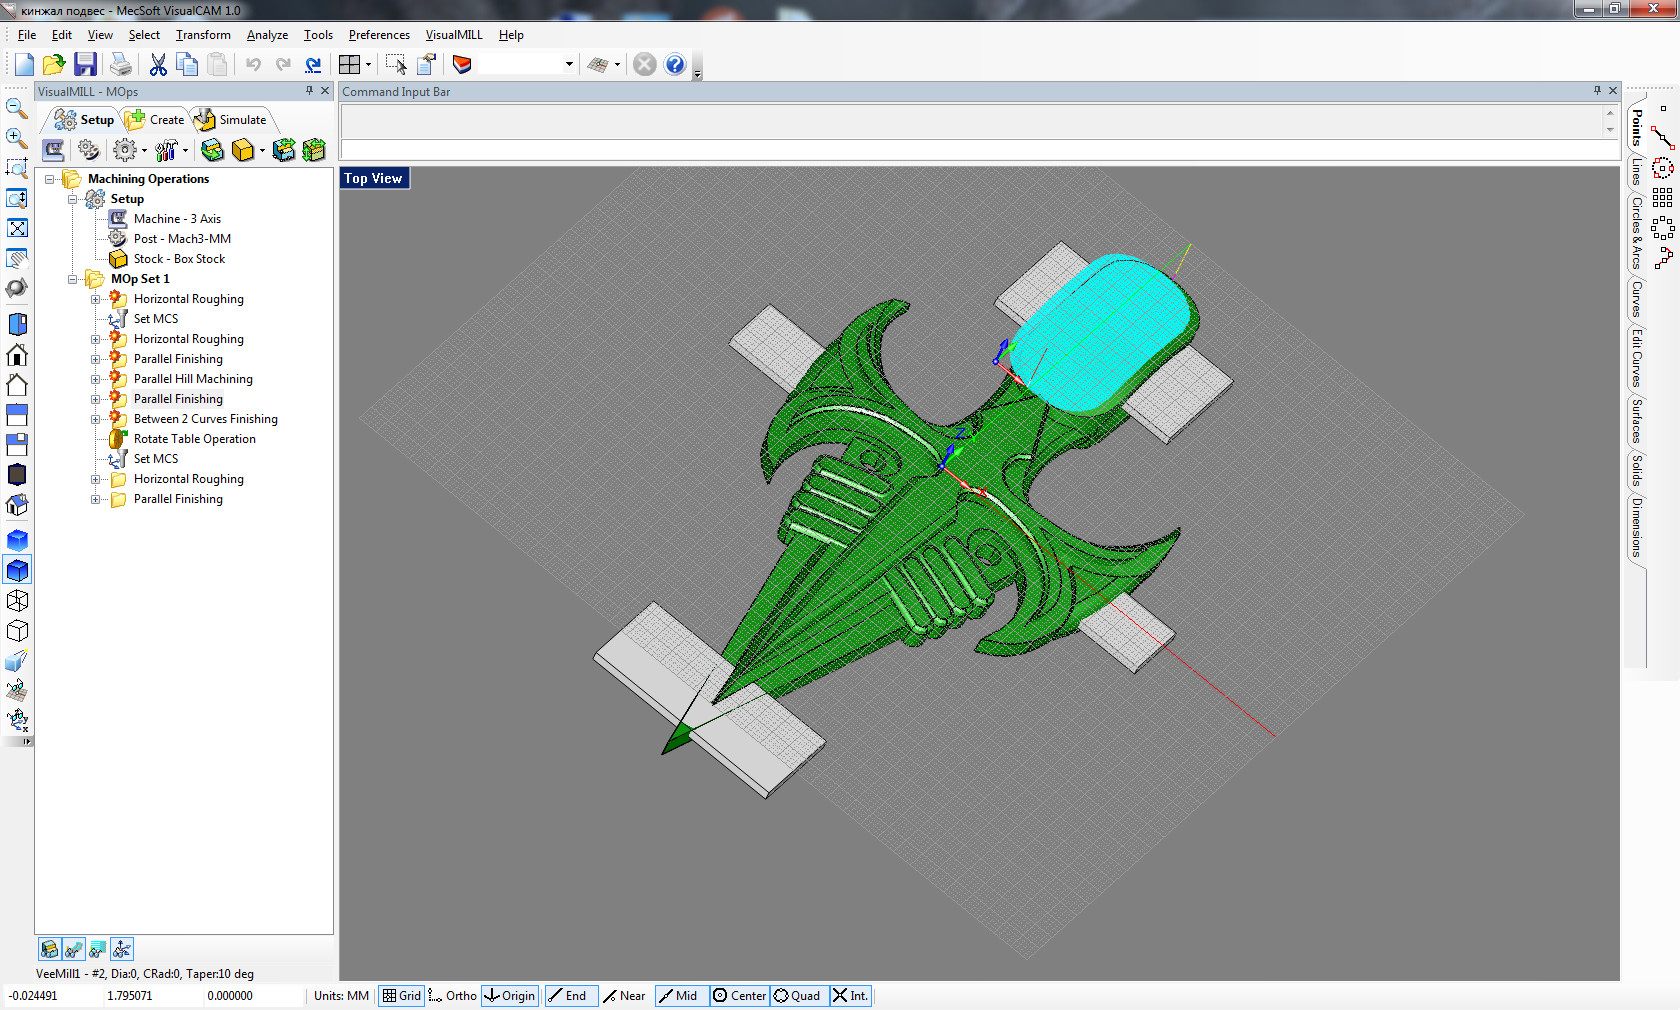Click the Save file icon

86,65
